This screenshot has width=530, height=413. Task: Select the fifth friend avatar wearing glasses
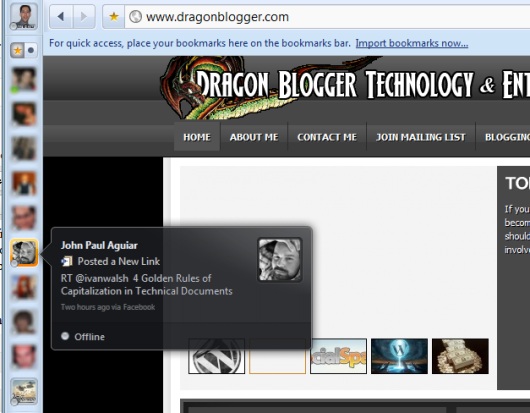(x=24, y=218)
